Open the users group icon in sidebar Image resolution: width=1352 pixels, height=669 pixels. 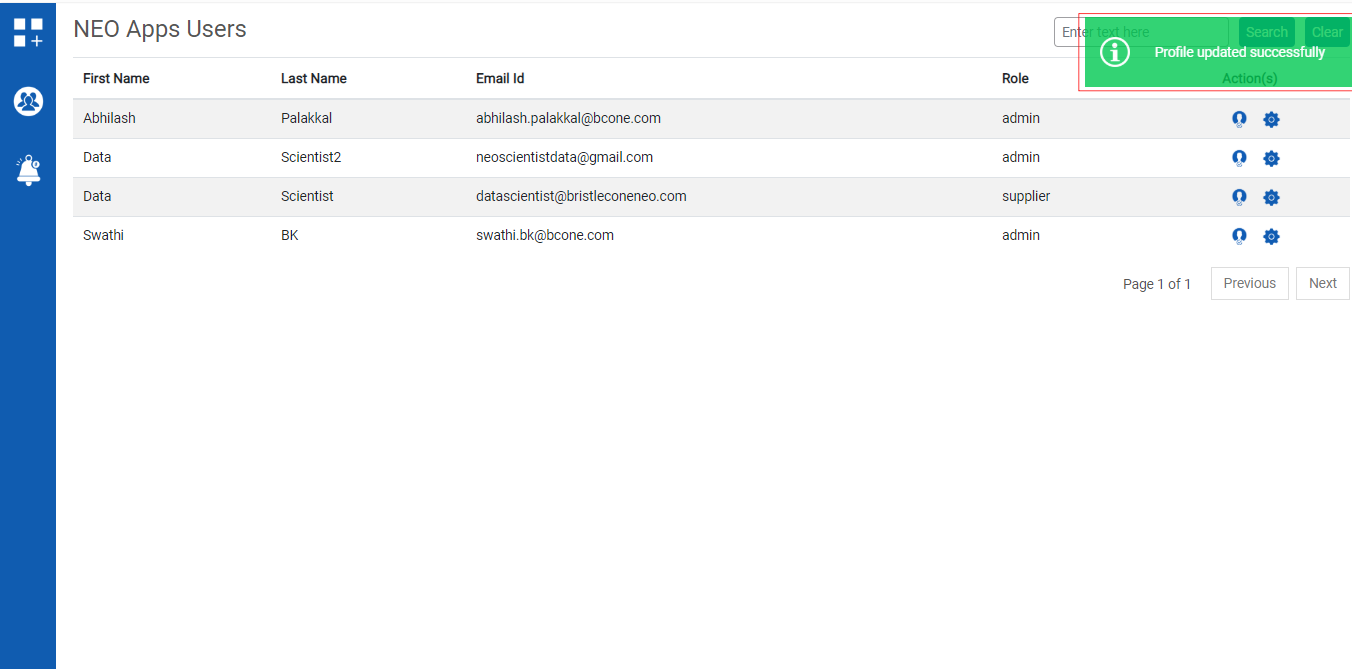click(28, 101)
